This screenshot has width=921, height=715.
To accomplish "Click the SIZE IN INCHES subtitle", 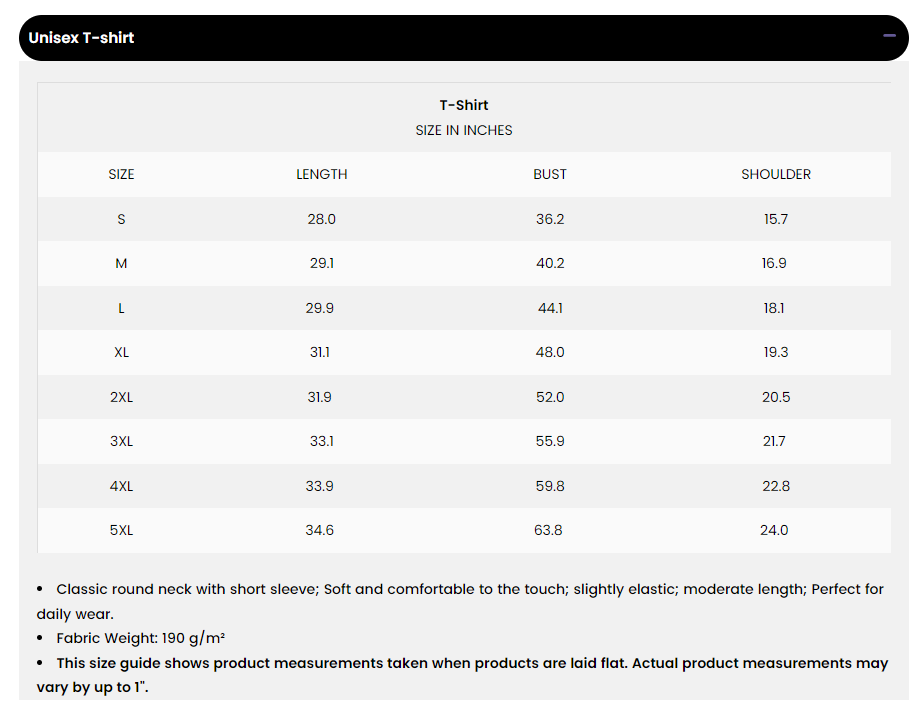I will pos(464,130).
